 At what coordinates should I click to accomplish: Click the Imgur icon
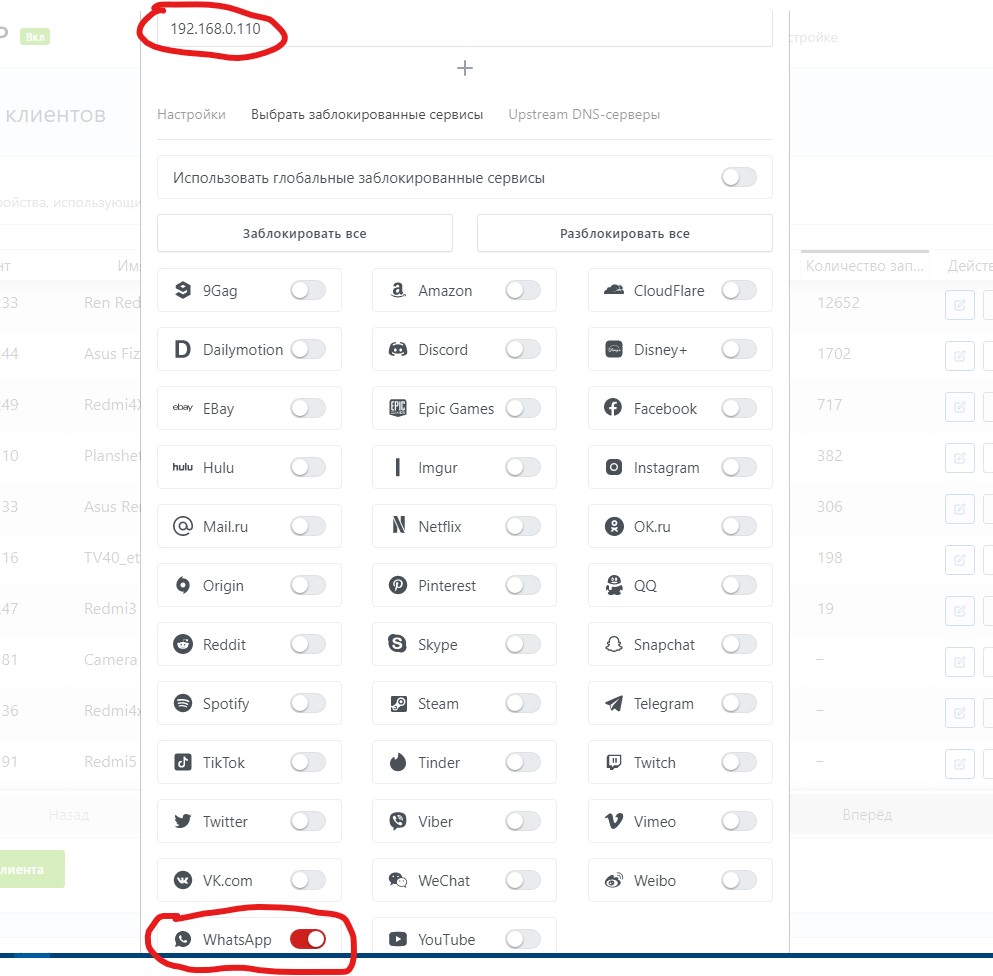(398, 467)
